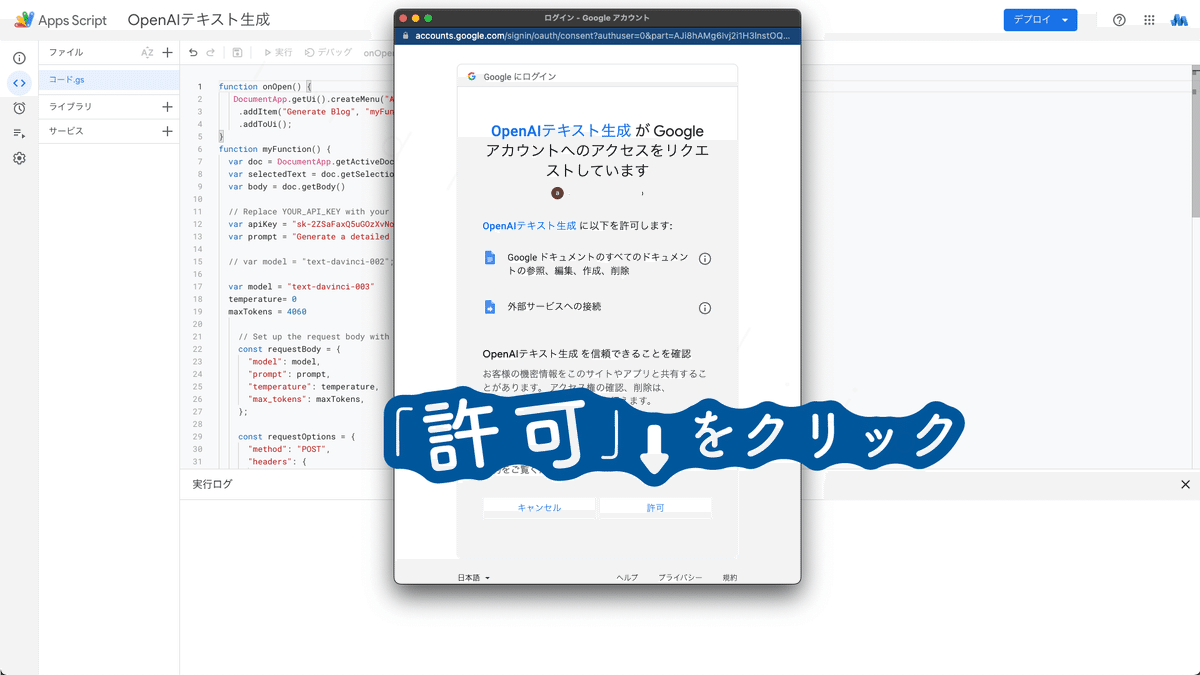This screenshot has height=675, width=1200.
Task: Click the OpenAIテキスト生成 link in heading
Action: click(560, 131)
